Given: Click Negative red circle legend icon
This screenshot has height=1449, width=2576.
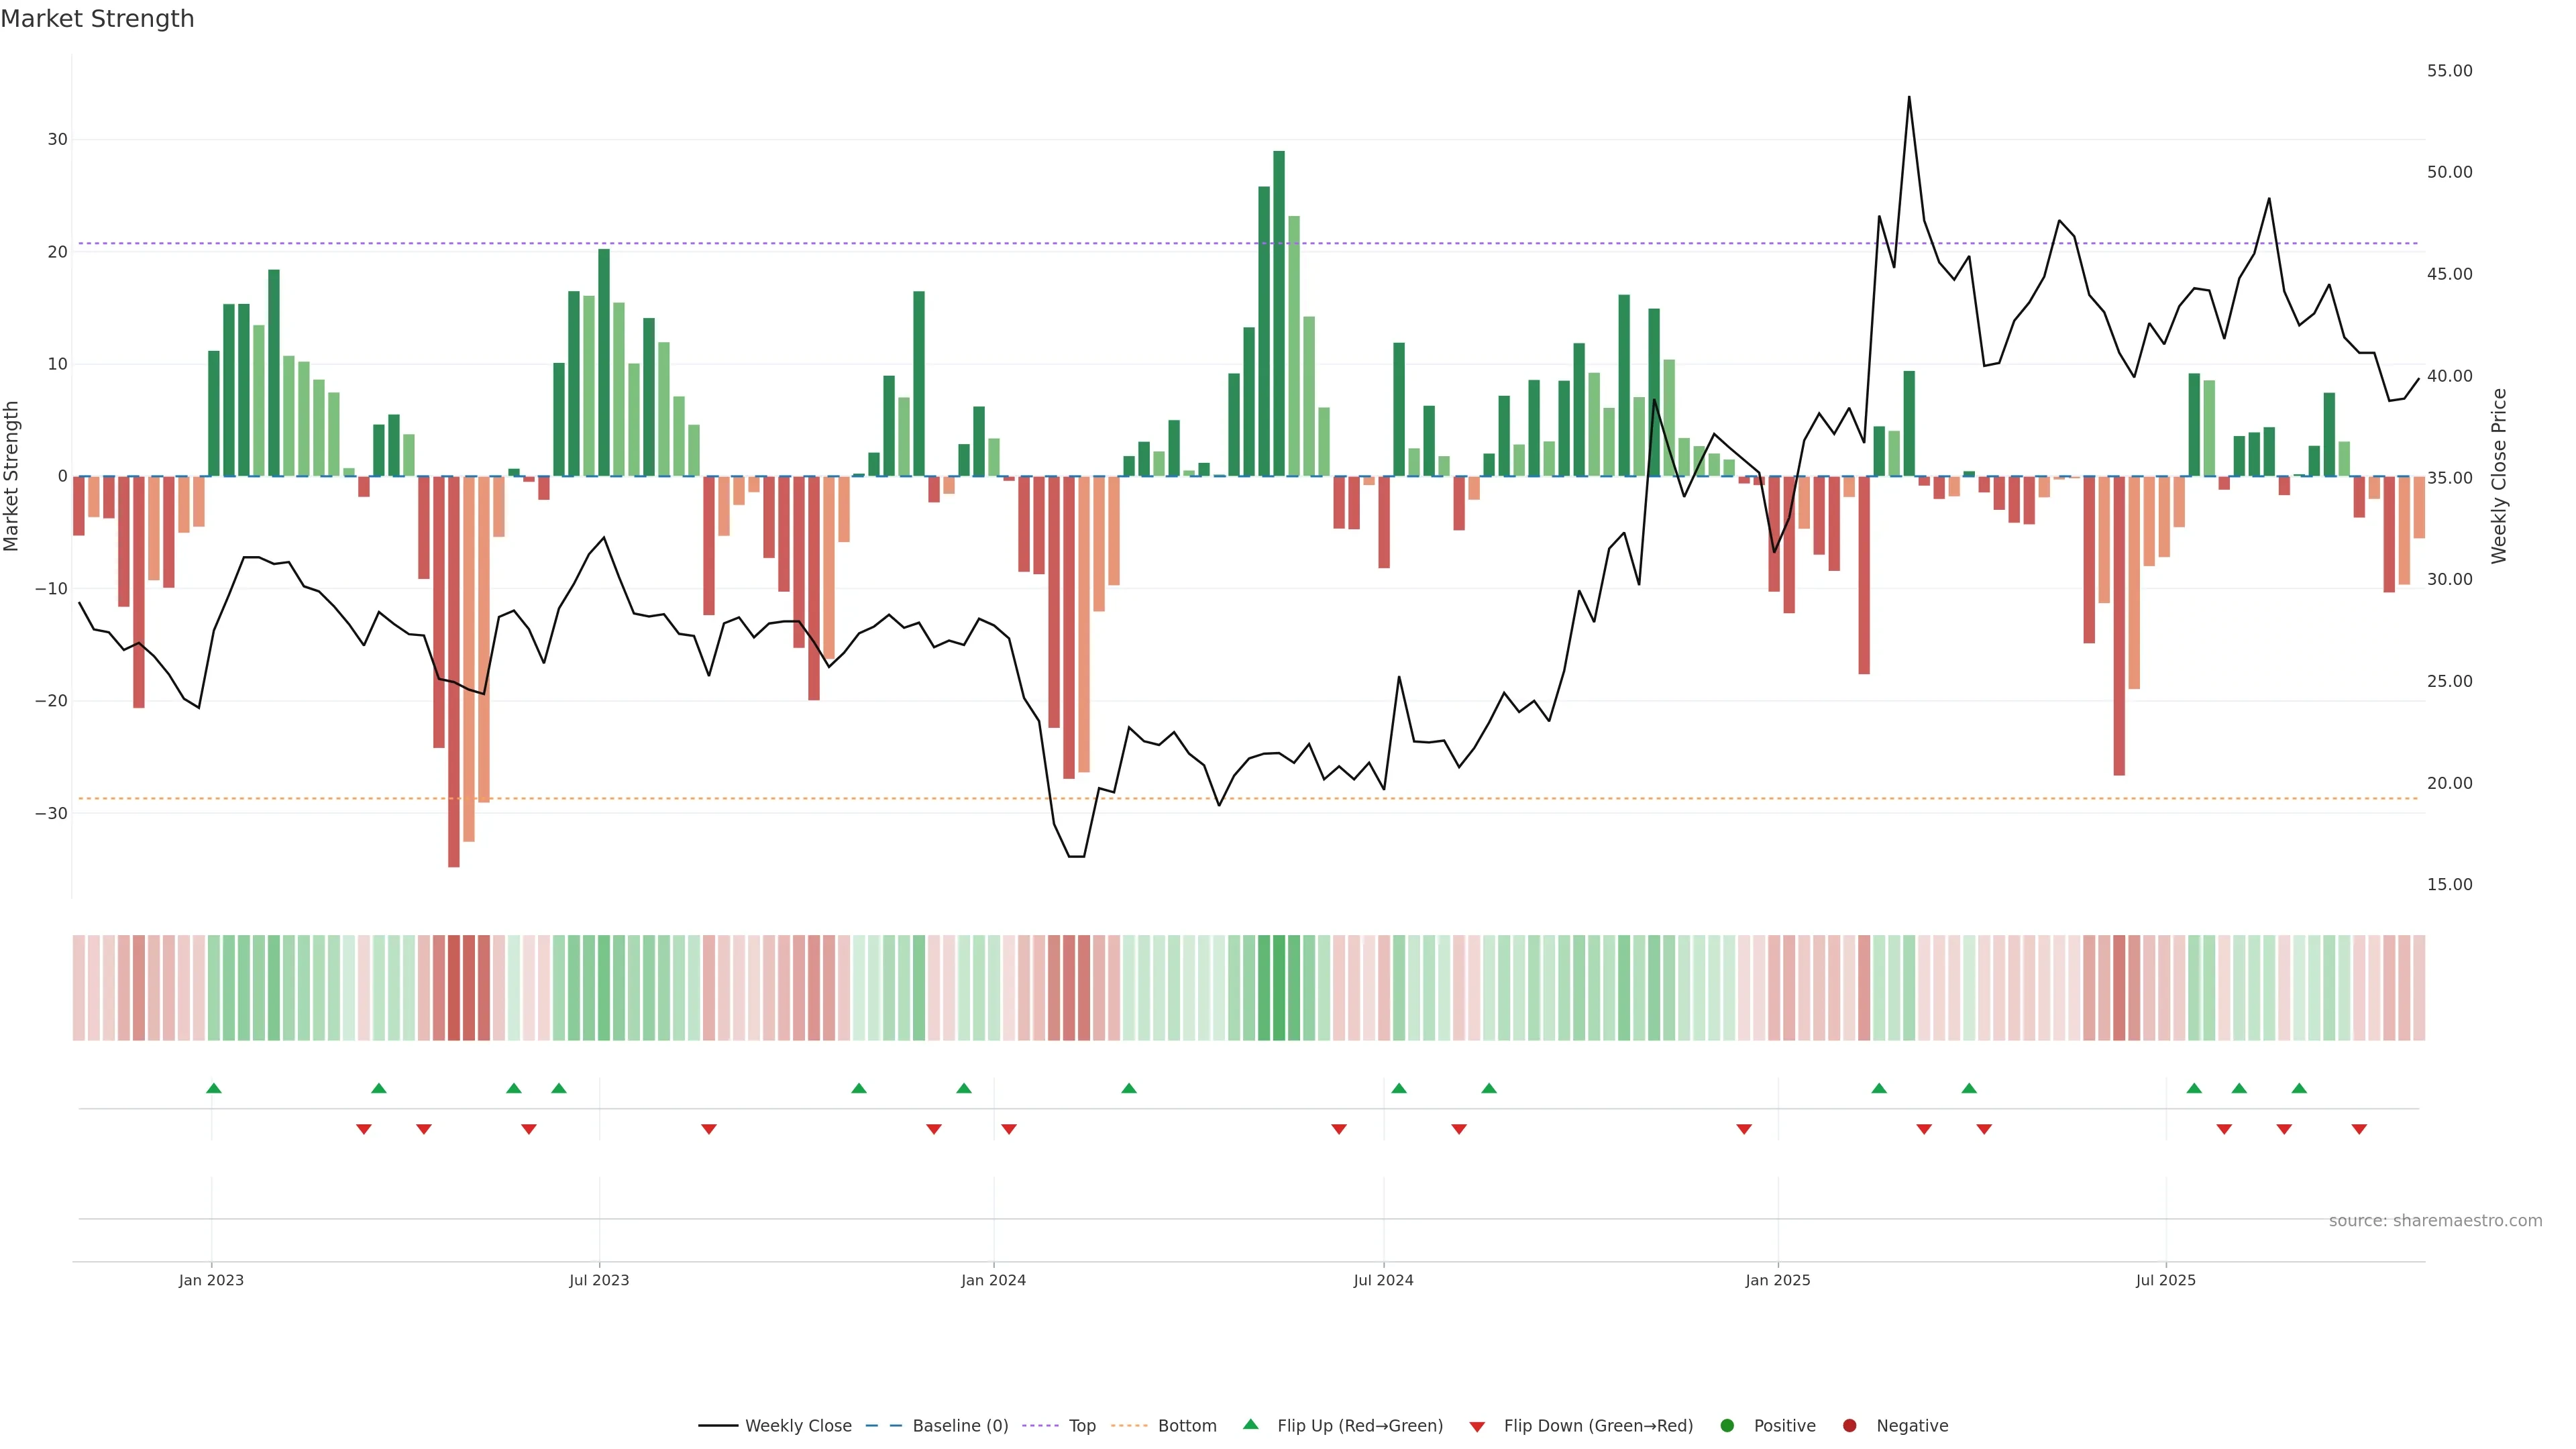Looking at the screenshot, I should [1849, 1426].
